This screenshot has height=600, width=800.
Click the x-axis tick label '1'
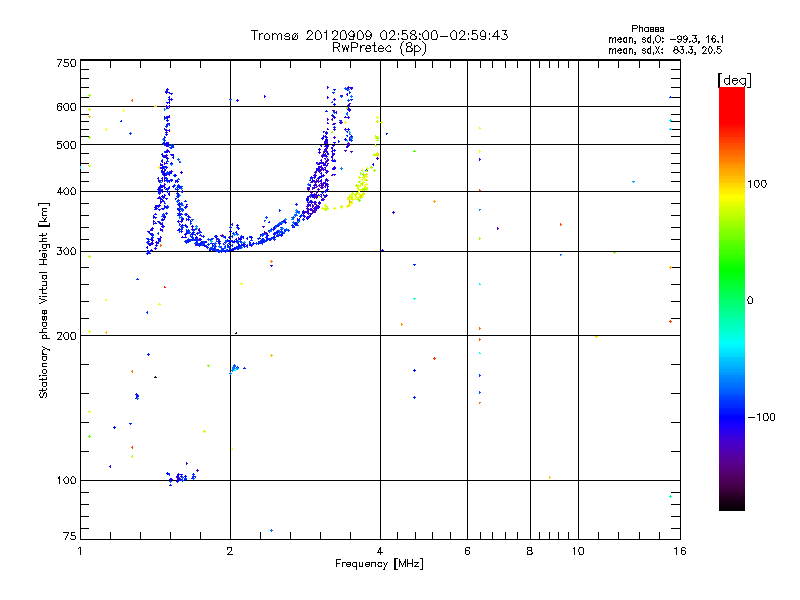point(80,551)
